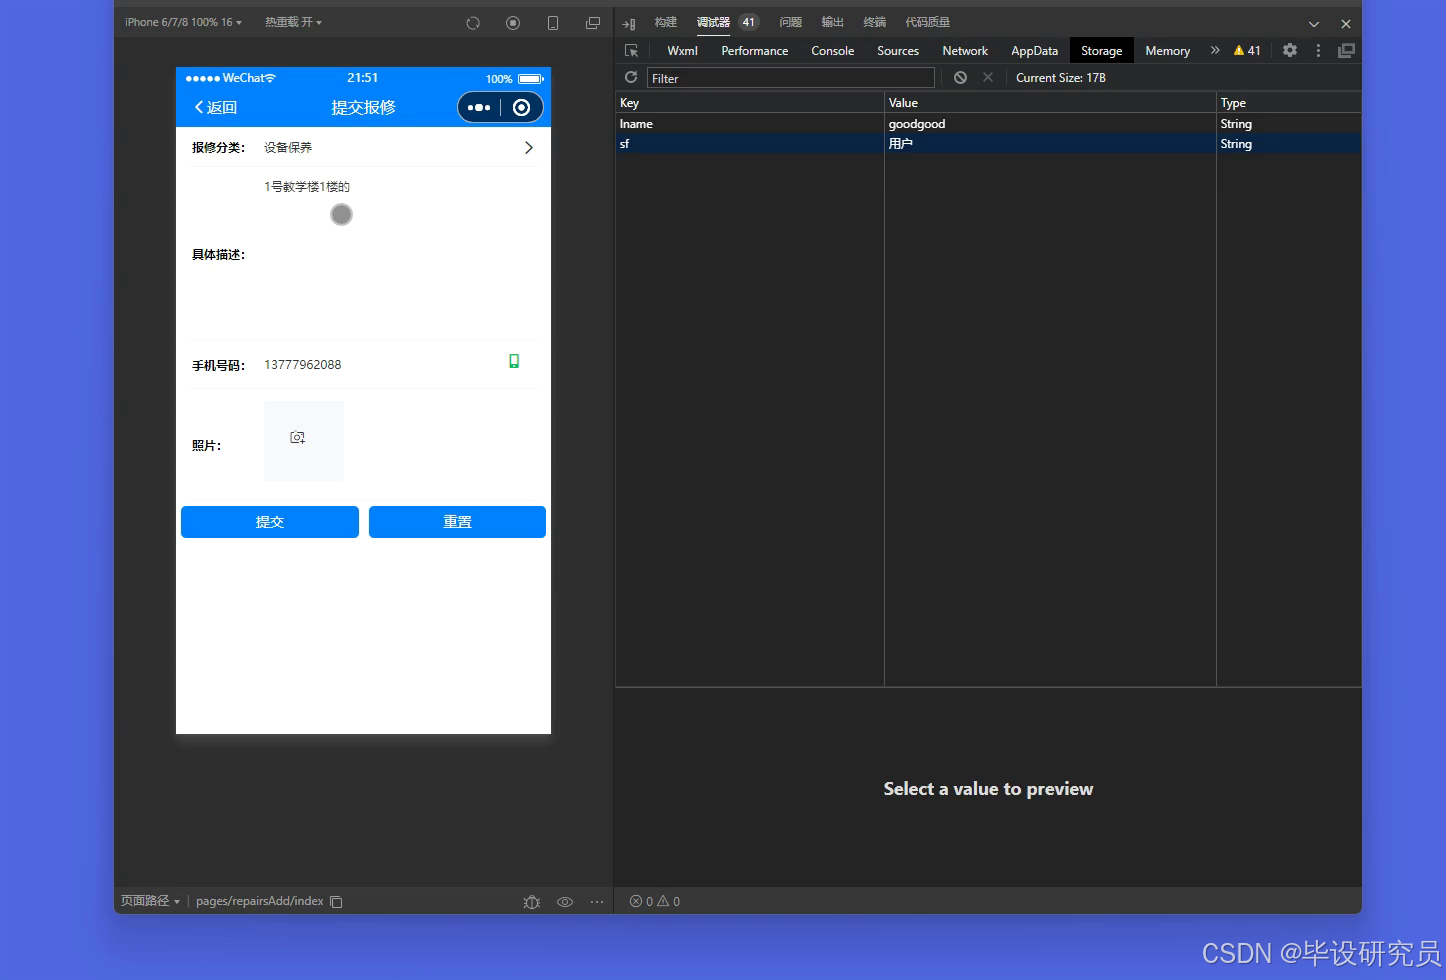Viewport: 1446px width, 980px height.
Task: Switch to the 调试器 tab
Action: click(x=713, y=22)
